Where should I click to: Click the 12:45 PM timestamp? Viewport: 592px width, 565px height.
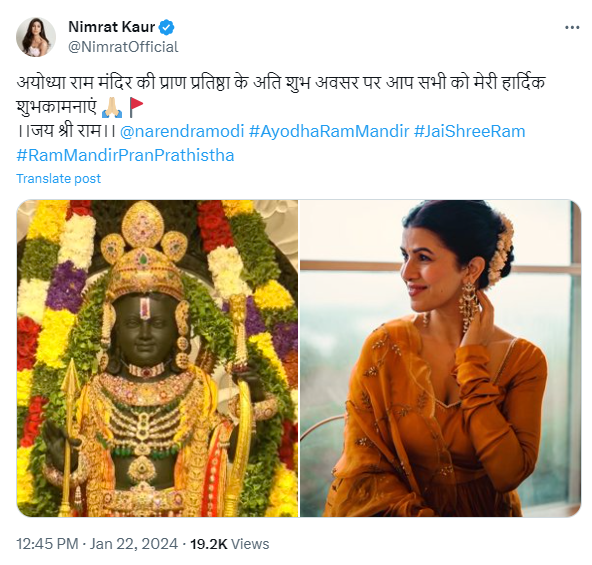47,544
